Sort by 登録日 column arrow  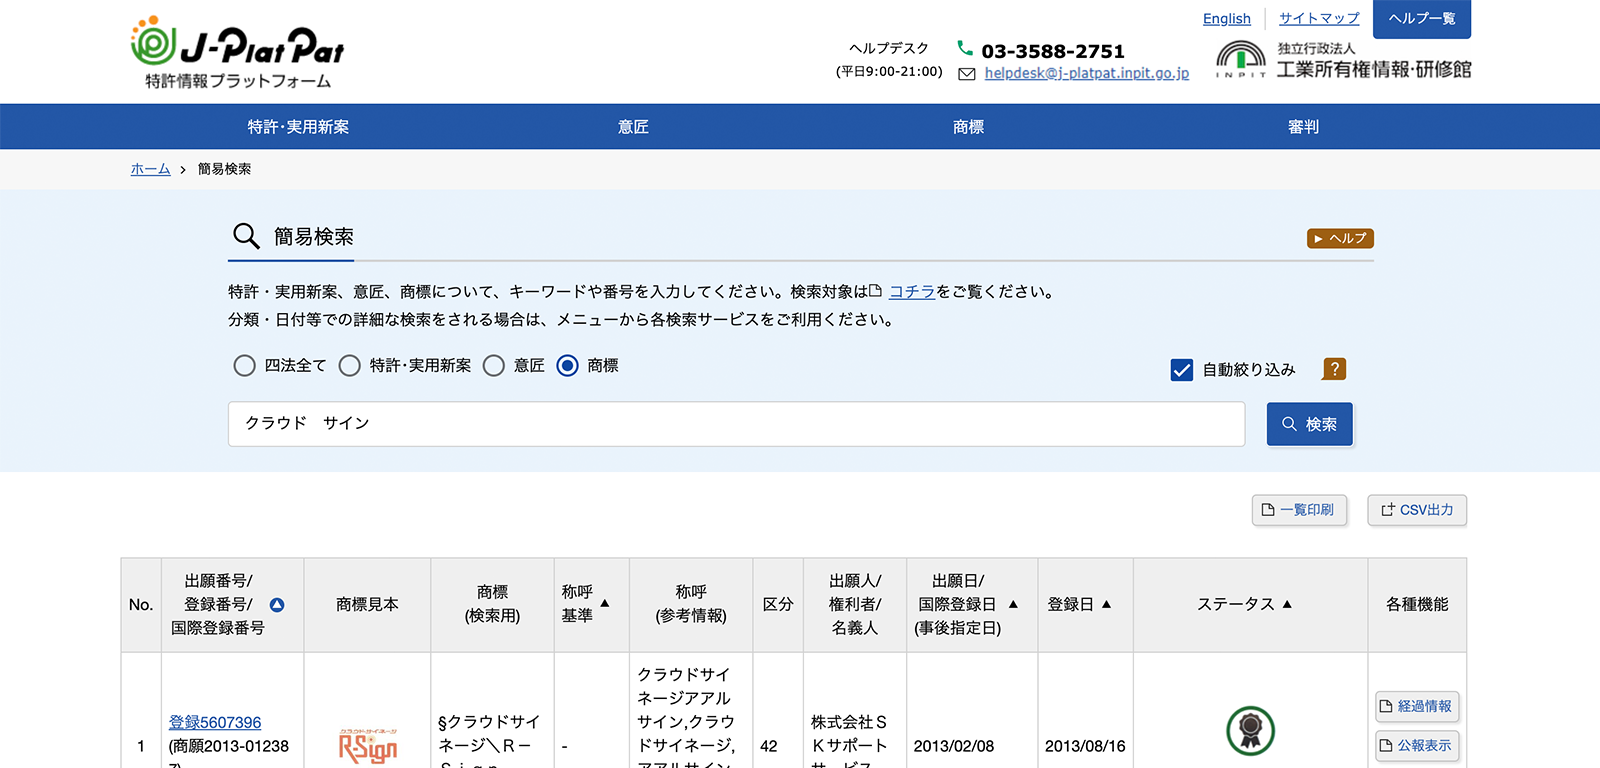pyautogui.click(x=1107, y=604)
